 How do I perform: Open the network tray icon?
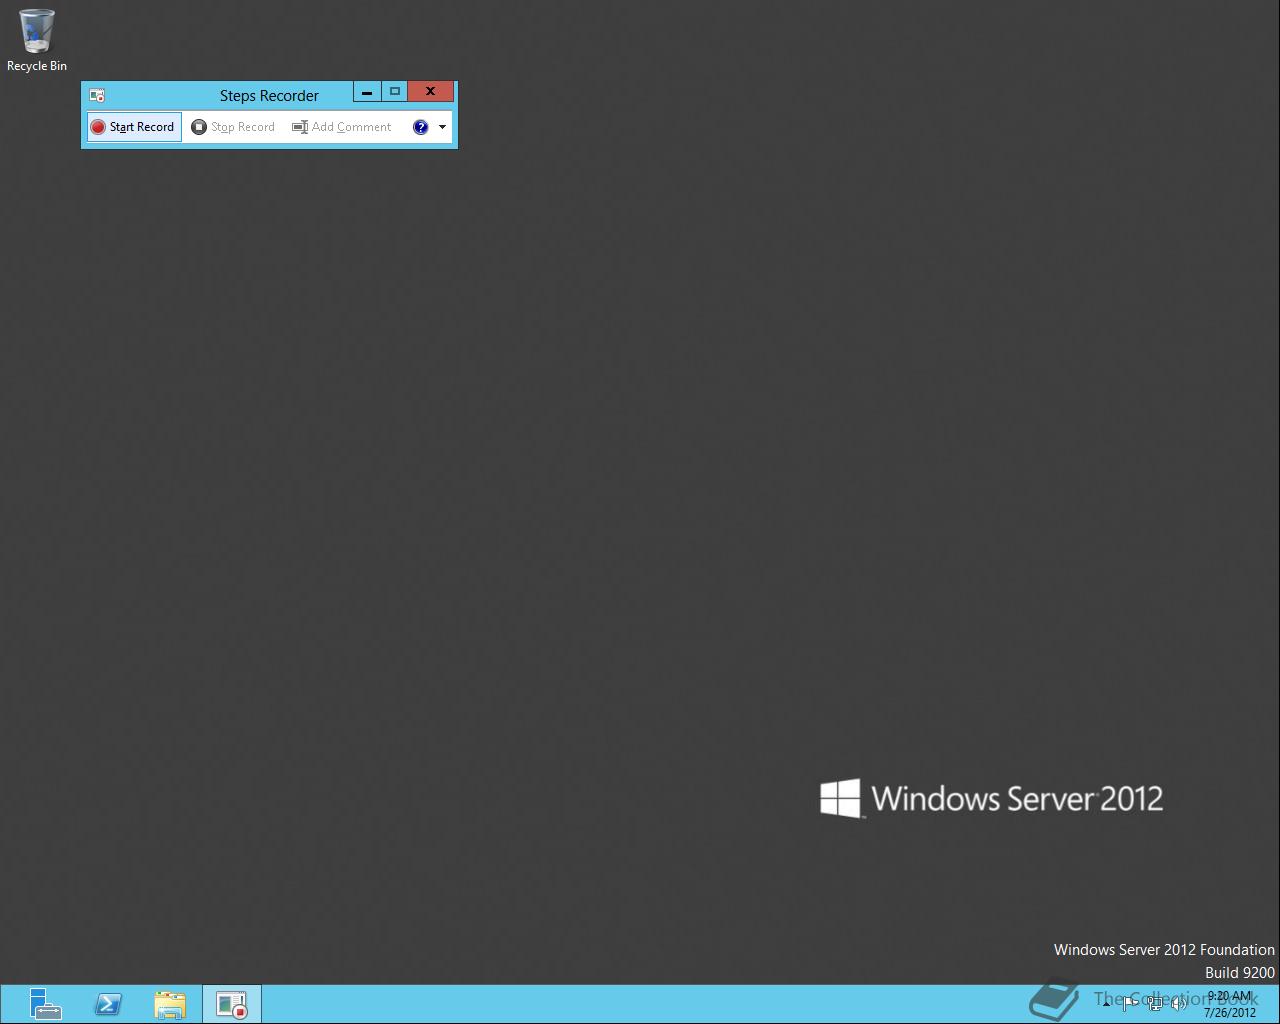pos(1155,1004)
